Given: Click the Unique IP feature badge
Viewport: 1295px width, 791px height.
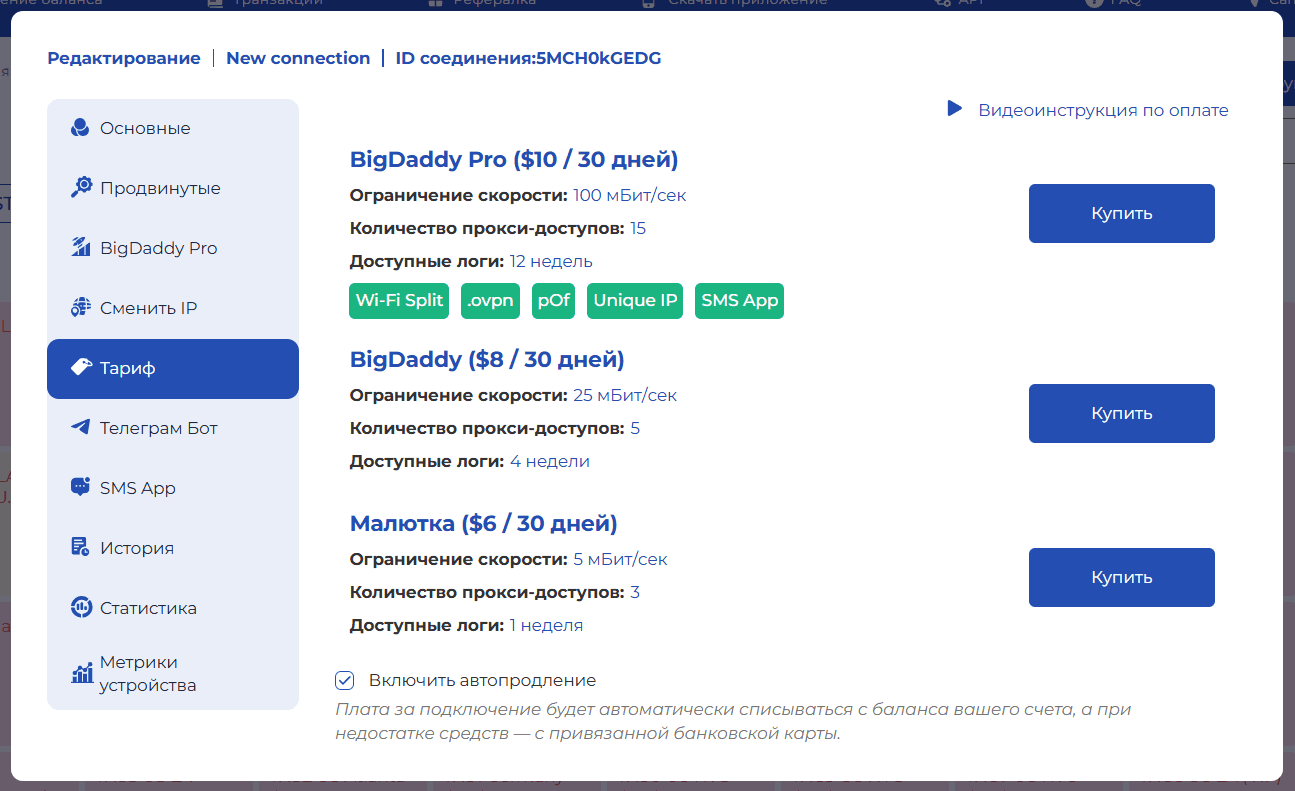Looking at the screenshot, I should 635,300.
